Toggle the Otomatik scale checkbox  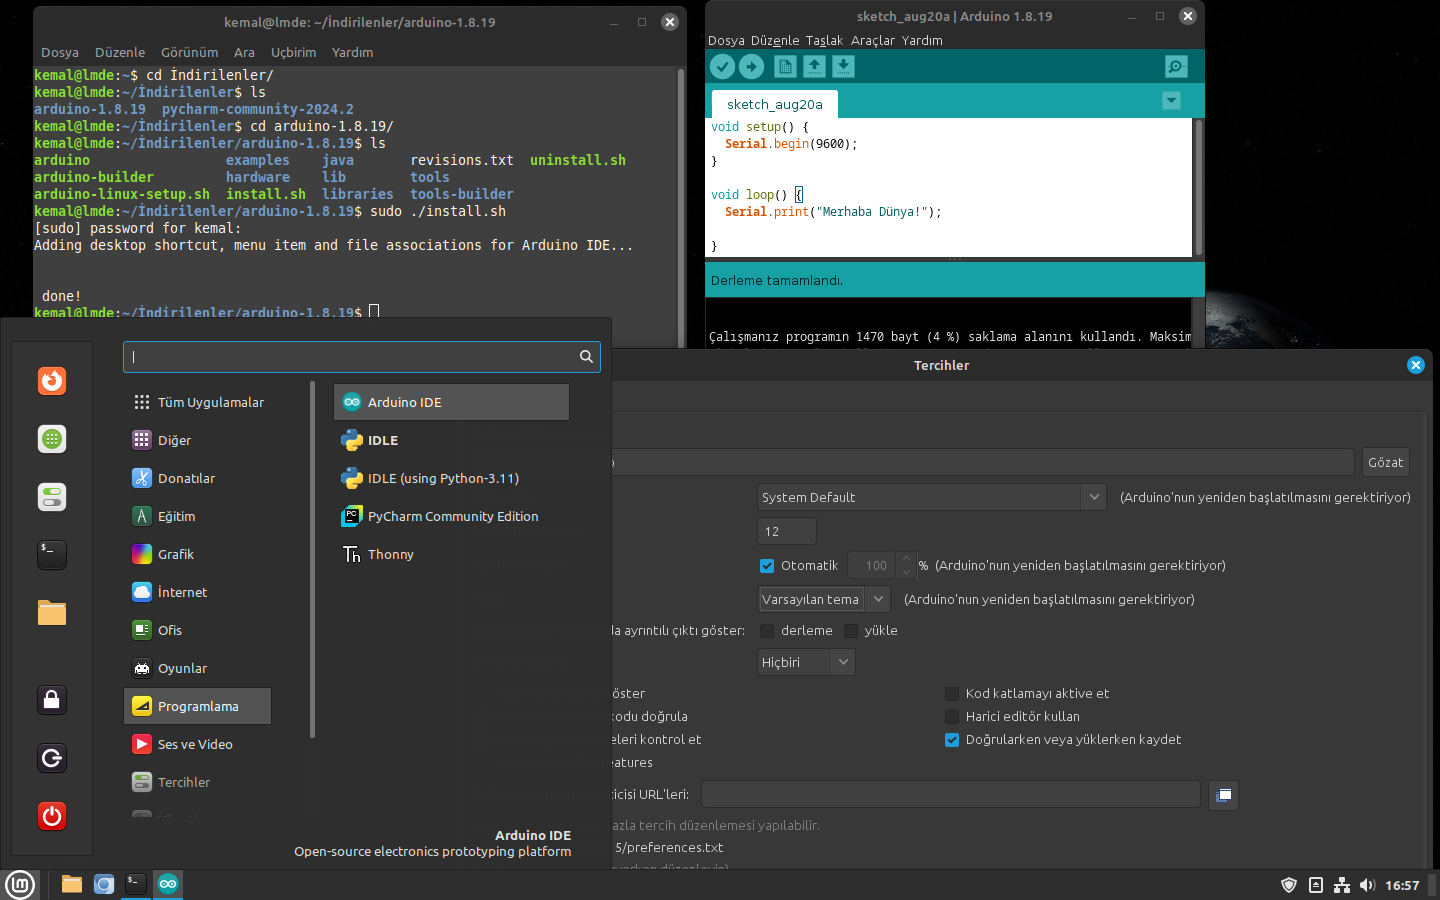point(767,566)
